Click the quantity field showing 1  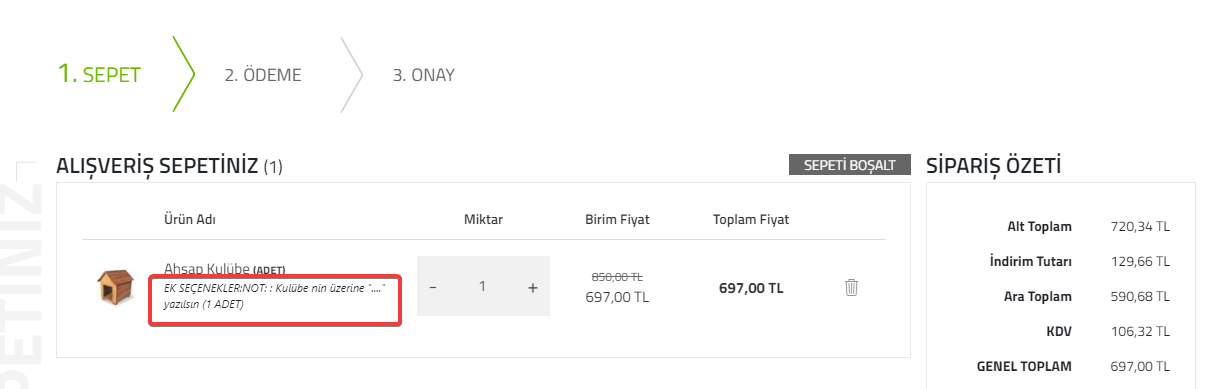tap(483, 287)
